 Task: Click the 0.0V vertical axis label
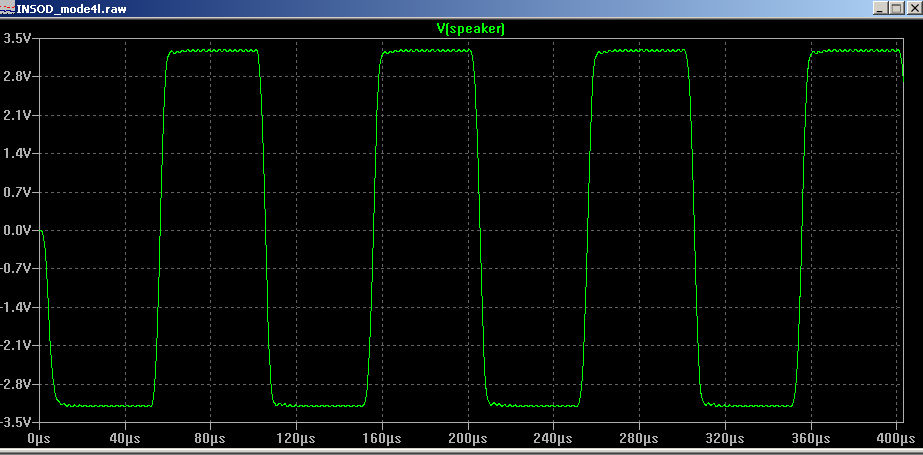[18, 230]
